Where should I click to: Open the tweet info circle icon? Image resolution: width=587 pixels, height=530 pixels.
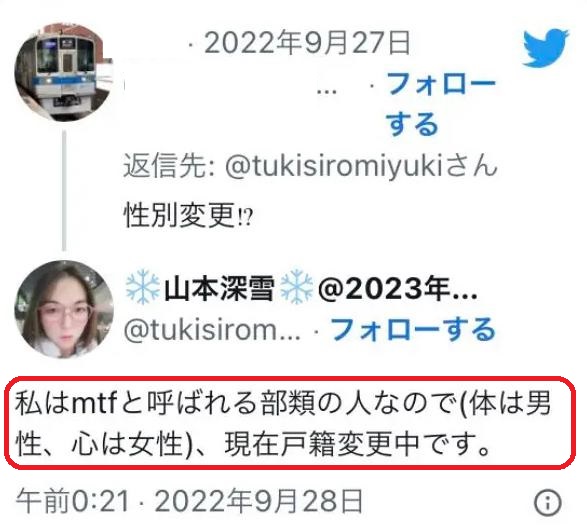[x=548, y=502]
